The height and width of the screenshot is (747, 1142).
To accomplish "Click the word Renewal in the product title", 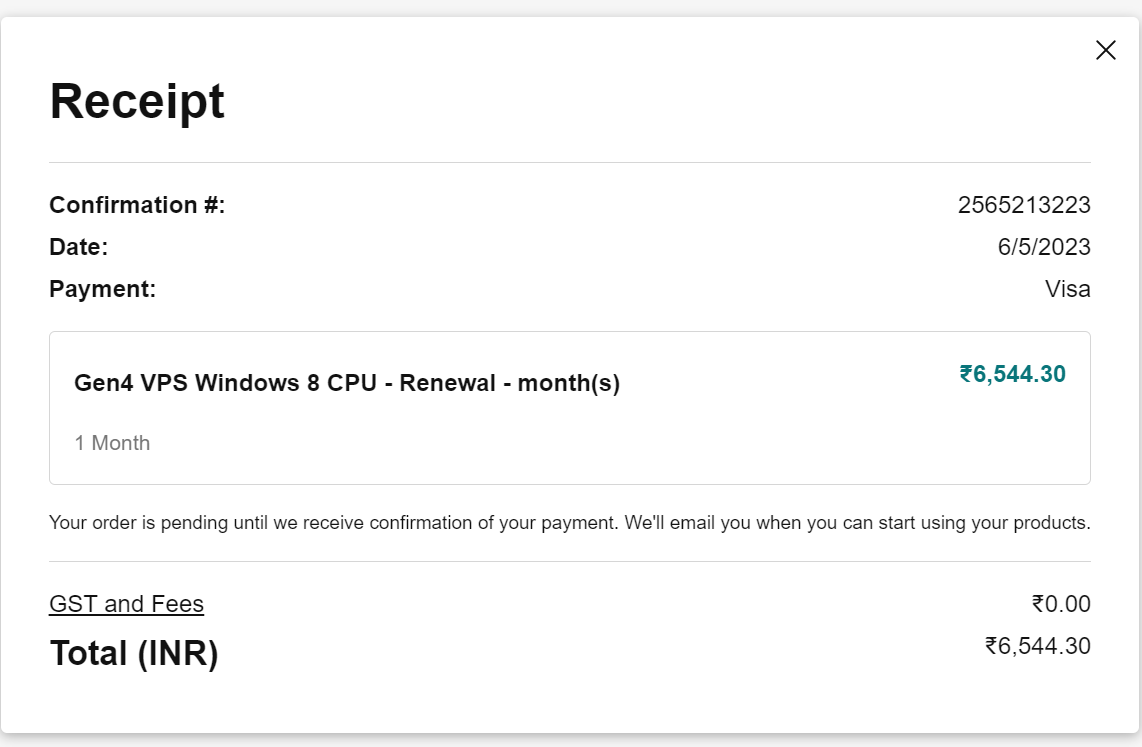I will point(448,383).
